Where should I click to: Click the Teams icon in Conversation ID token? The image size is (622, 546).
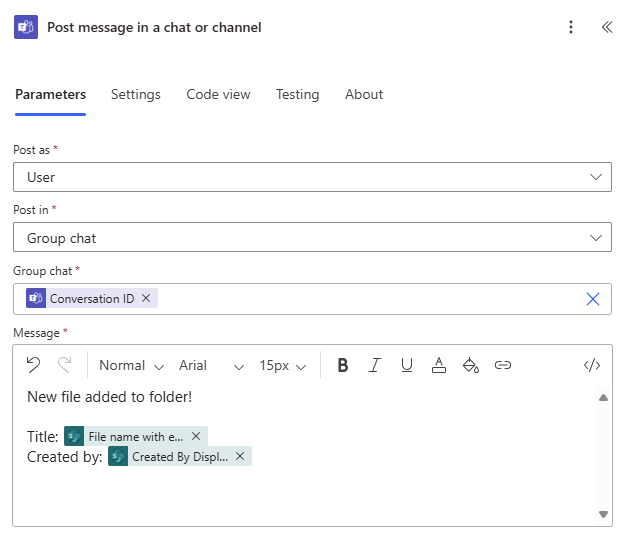(x=36, y=298)
